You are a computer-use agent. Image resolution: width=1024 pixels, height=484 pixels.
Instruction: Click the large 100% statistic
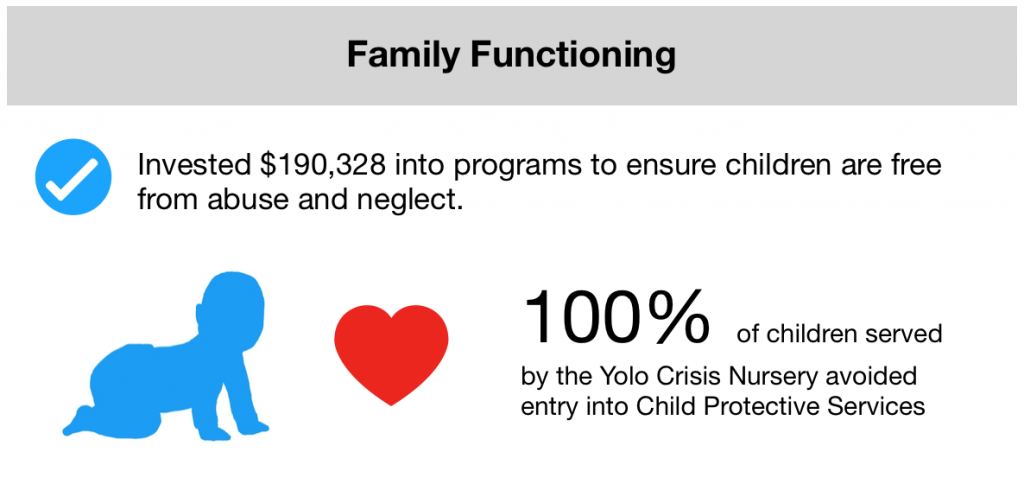point(615,317)
